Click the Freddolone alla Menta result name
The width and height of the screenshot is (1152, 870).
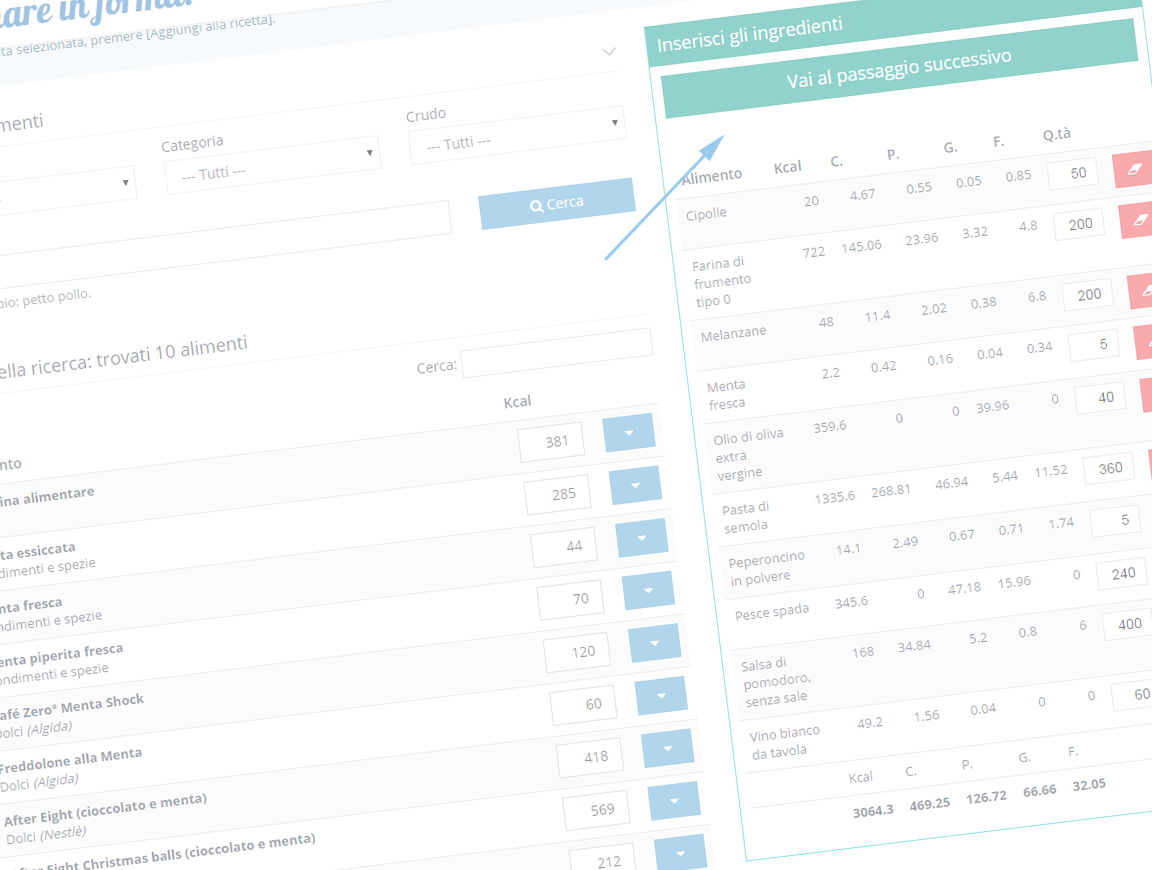point(71,761)
